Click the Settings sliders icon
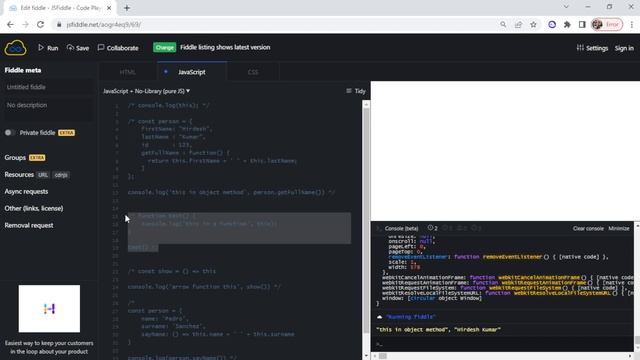The height and width of the screenshot is (360, 640). 580,48
